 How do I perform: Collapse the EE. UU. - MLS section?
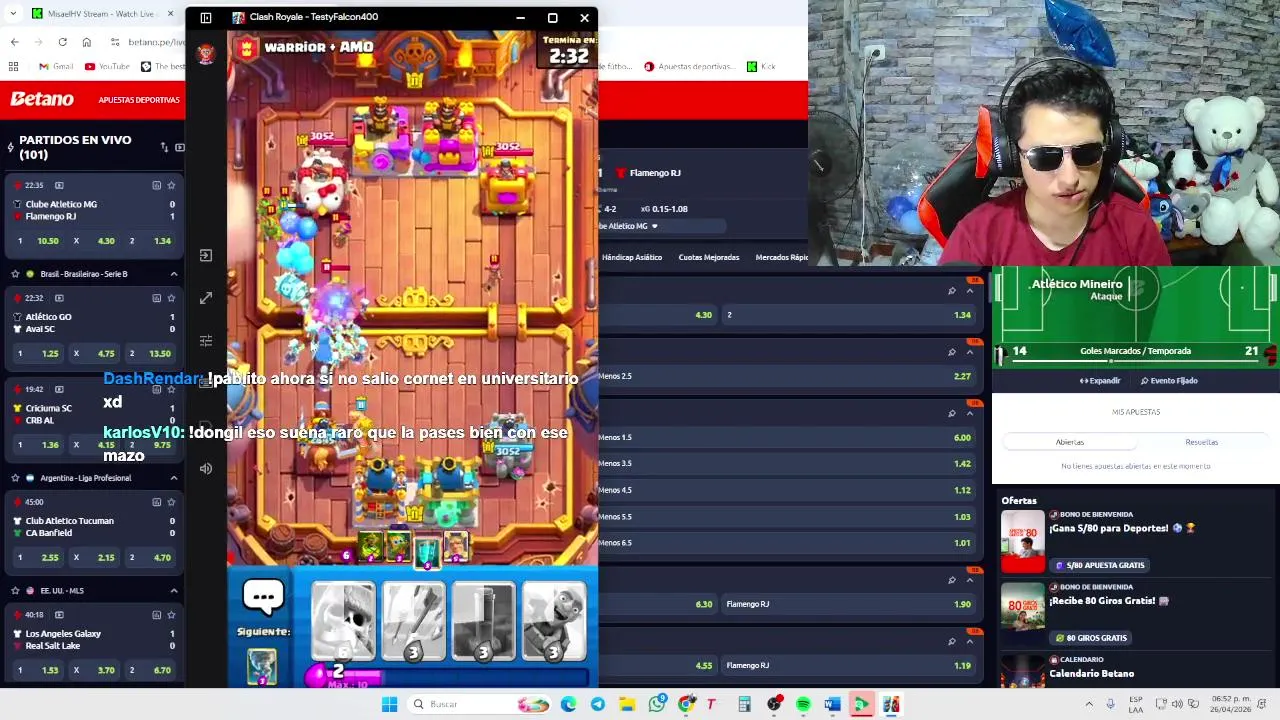[174, 591]
